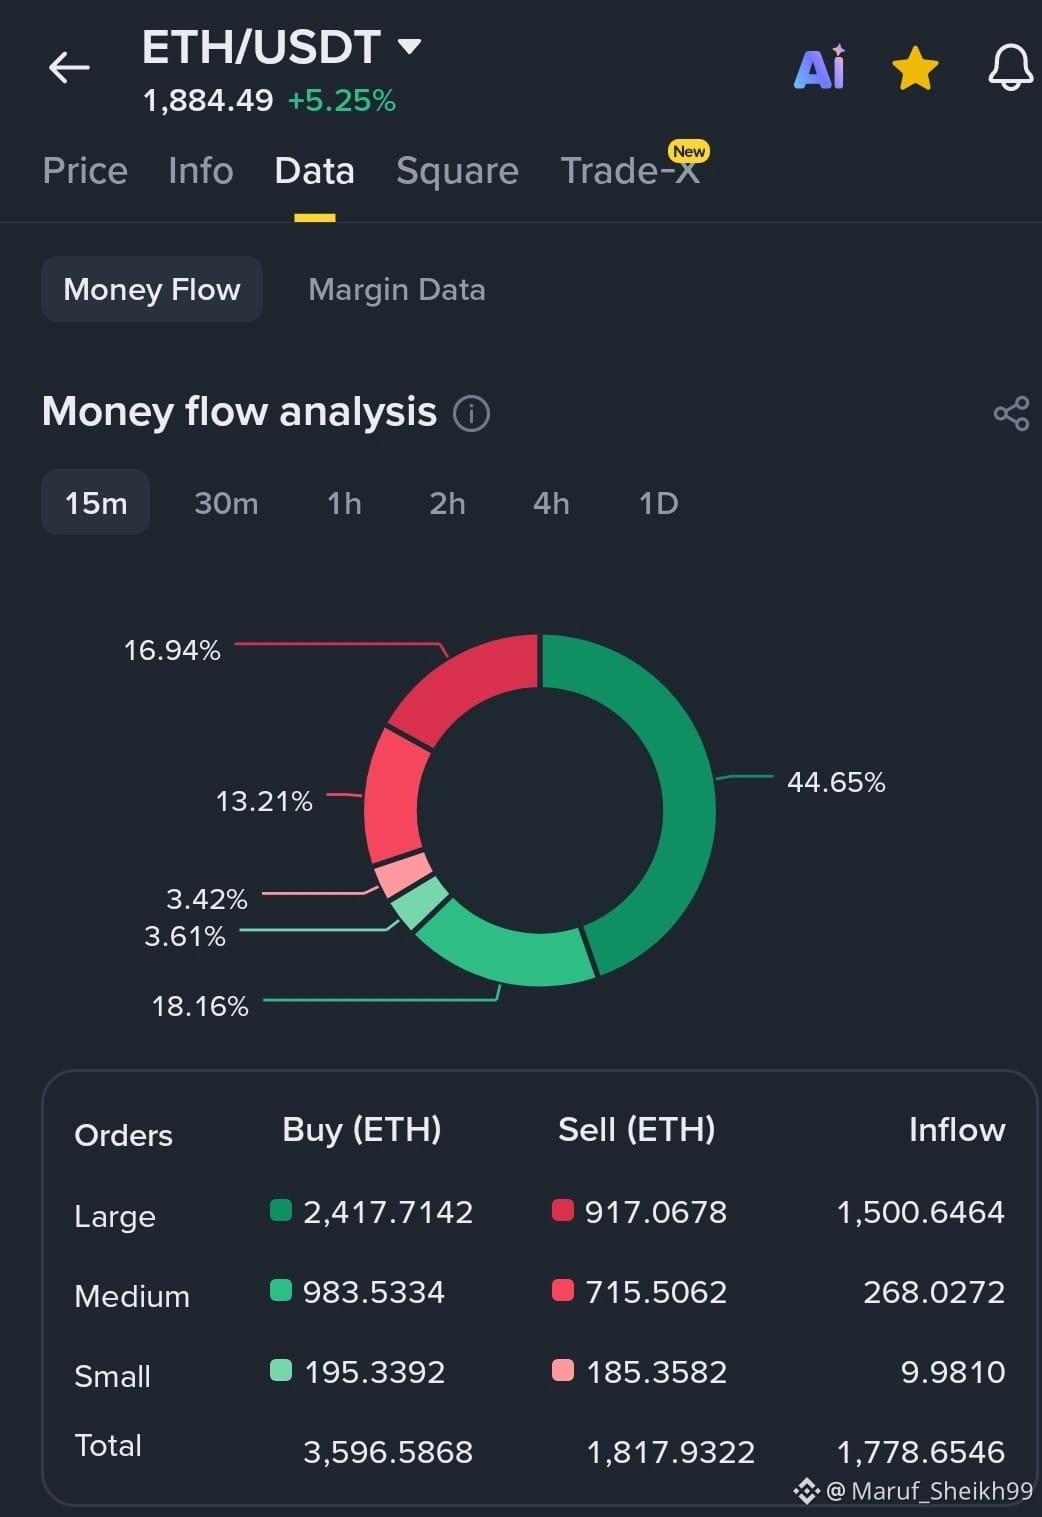Click Medium inflow value 268.0272
Screen dimensions: 1042x1517
pyautogui.click(x=934, y=1292)
